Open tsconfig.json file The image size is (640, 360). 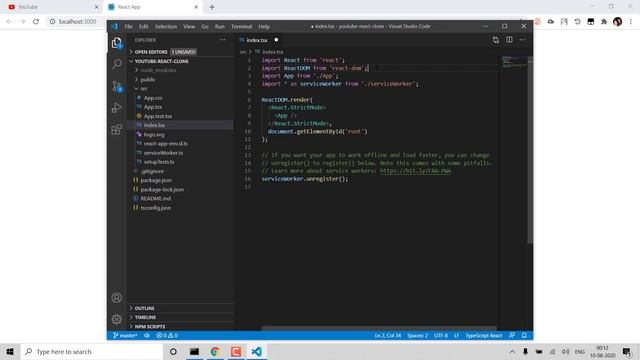pos(156,208)
